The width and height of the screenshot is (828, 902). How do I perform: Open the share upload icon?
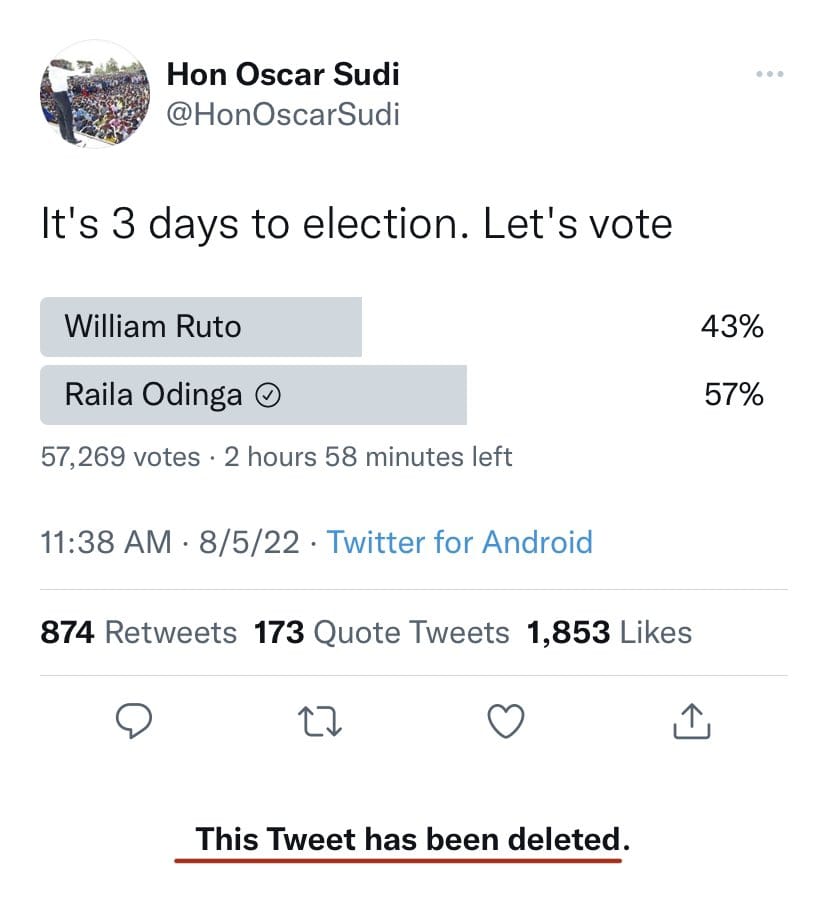coord(692,719)
